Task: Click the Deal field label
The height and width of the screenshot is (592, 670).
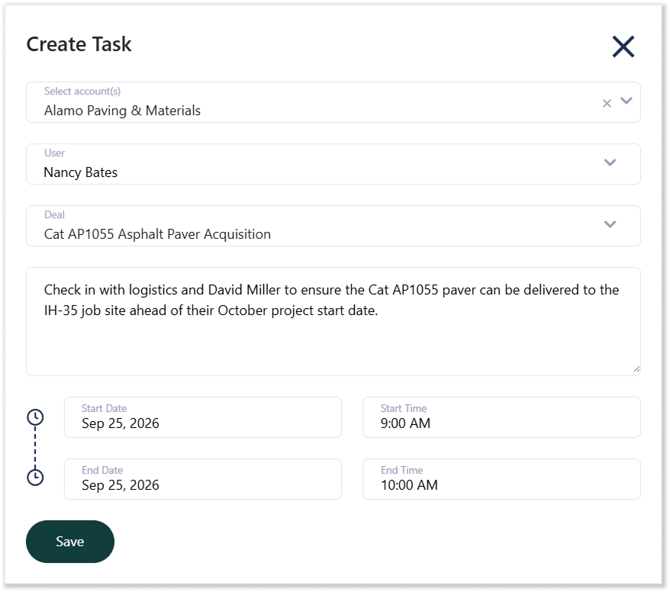Action: pos(54,215)
